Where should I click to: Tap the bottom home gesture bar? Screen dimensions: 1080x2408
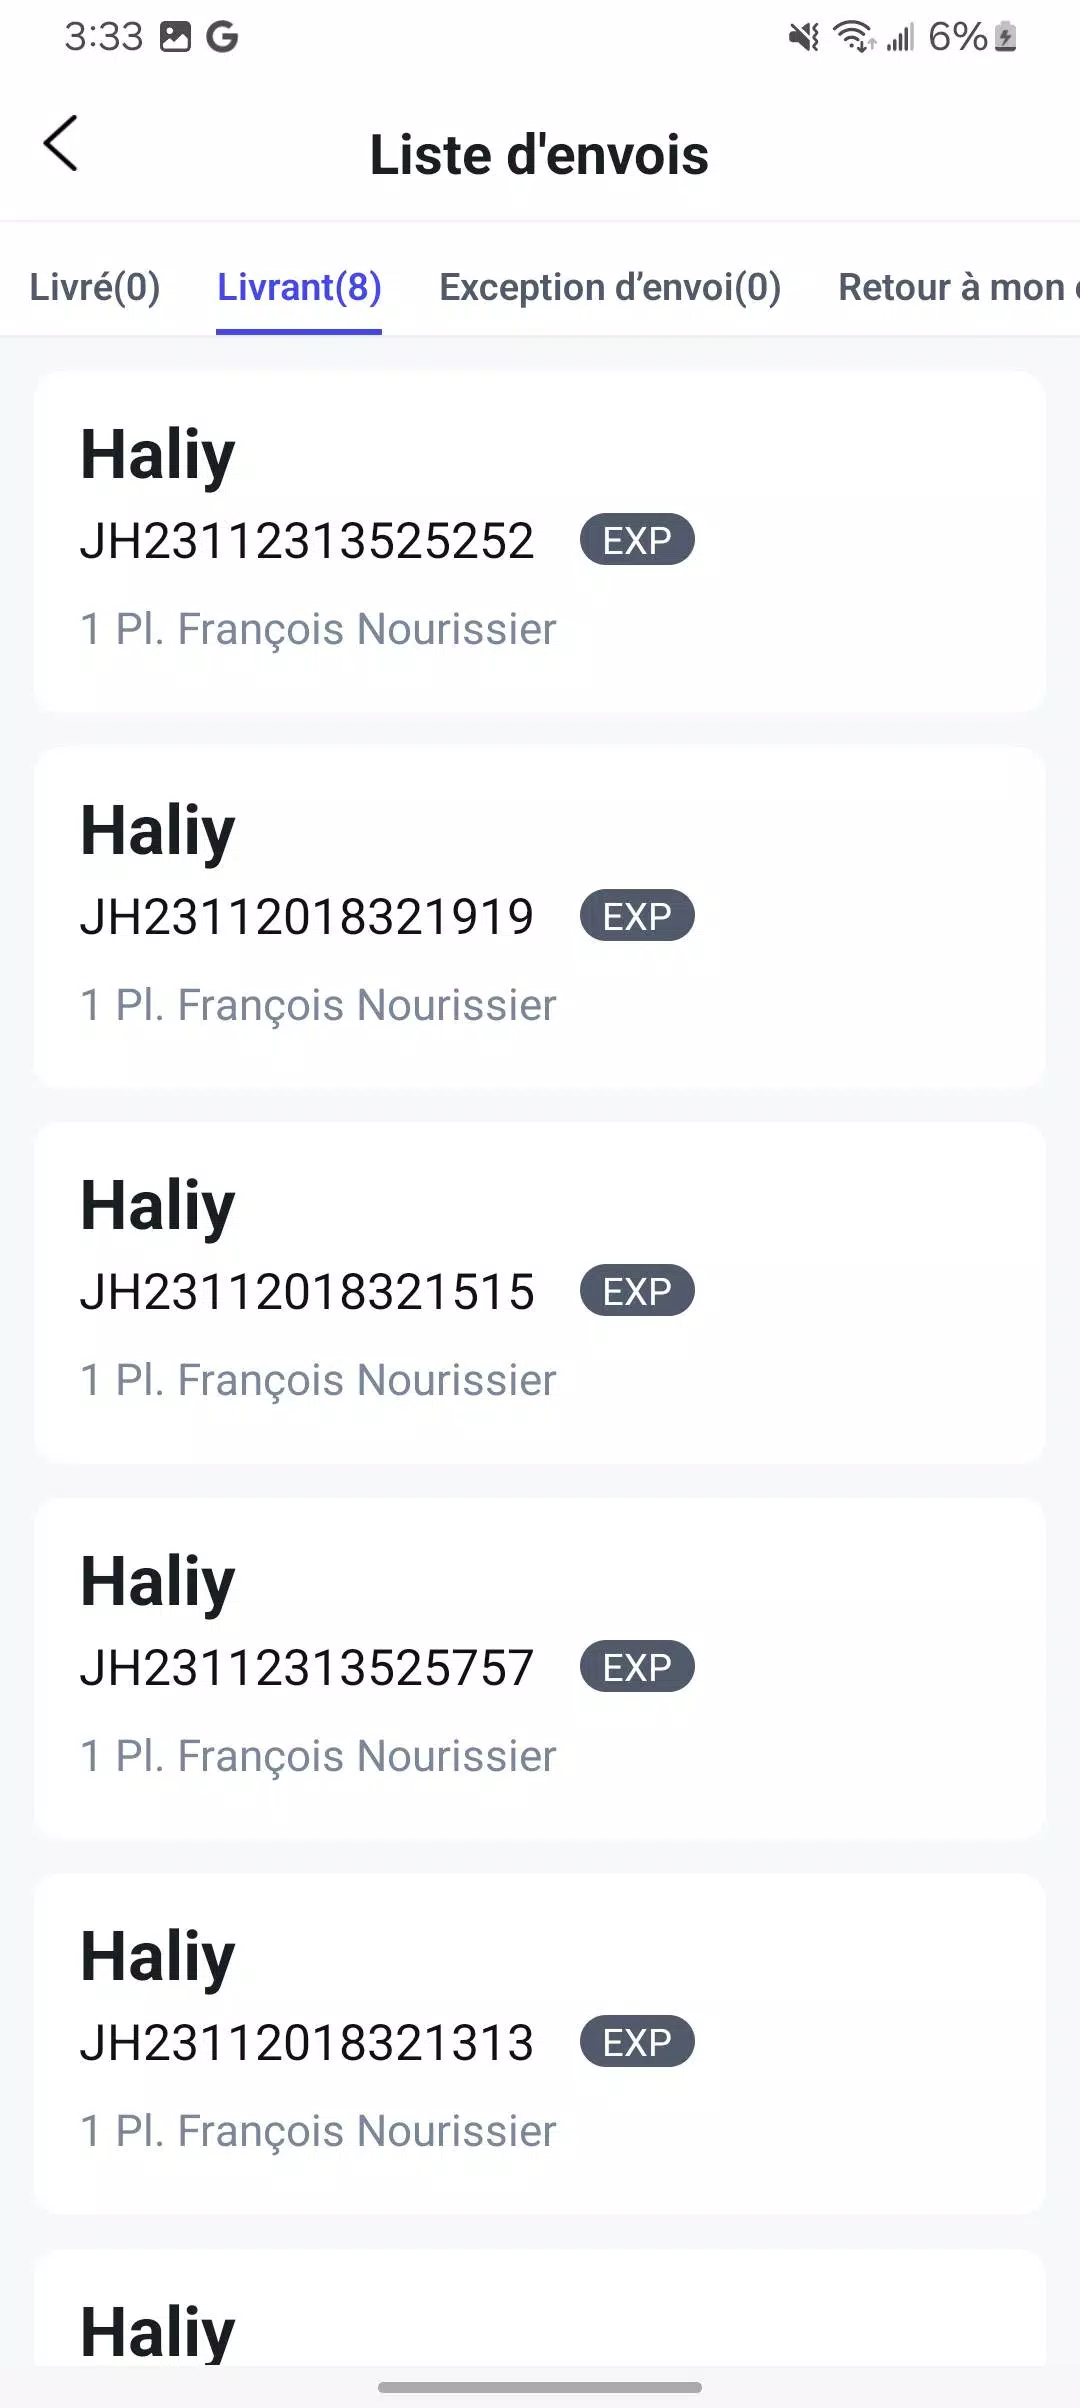click(540, 2387)
